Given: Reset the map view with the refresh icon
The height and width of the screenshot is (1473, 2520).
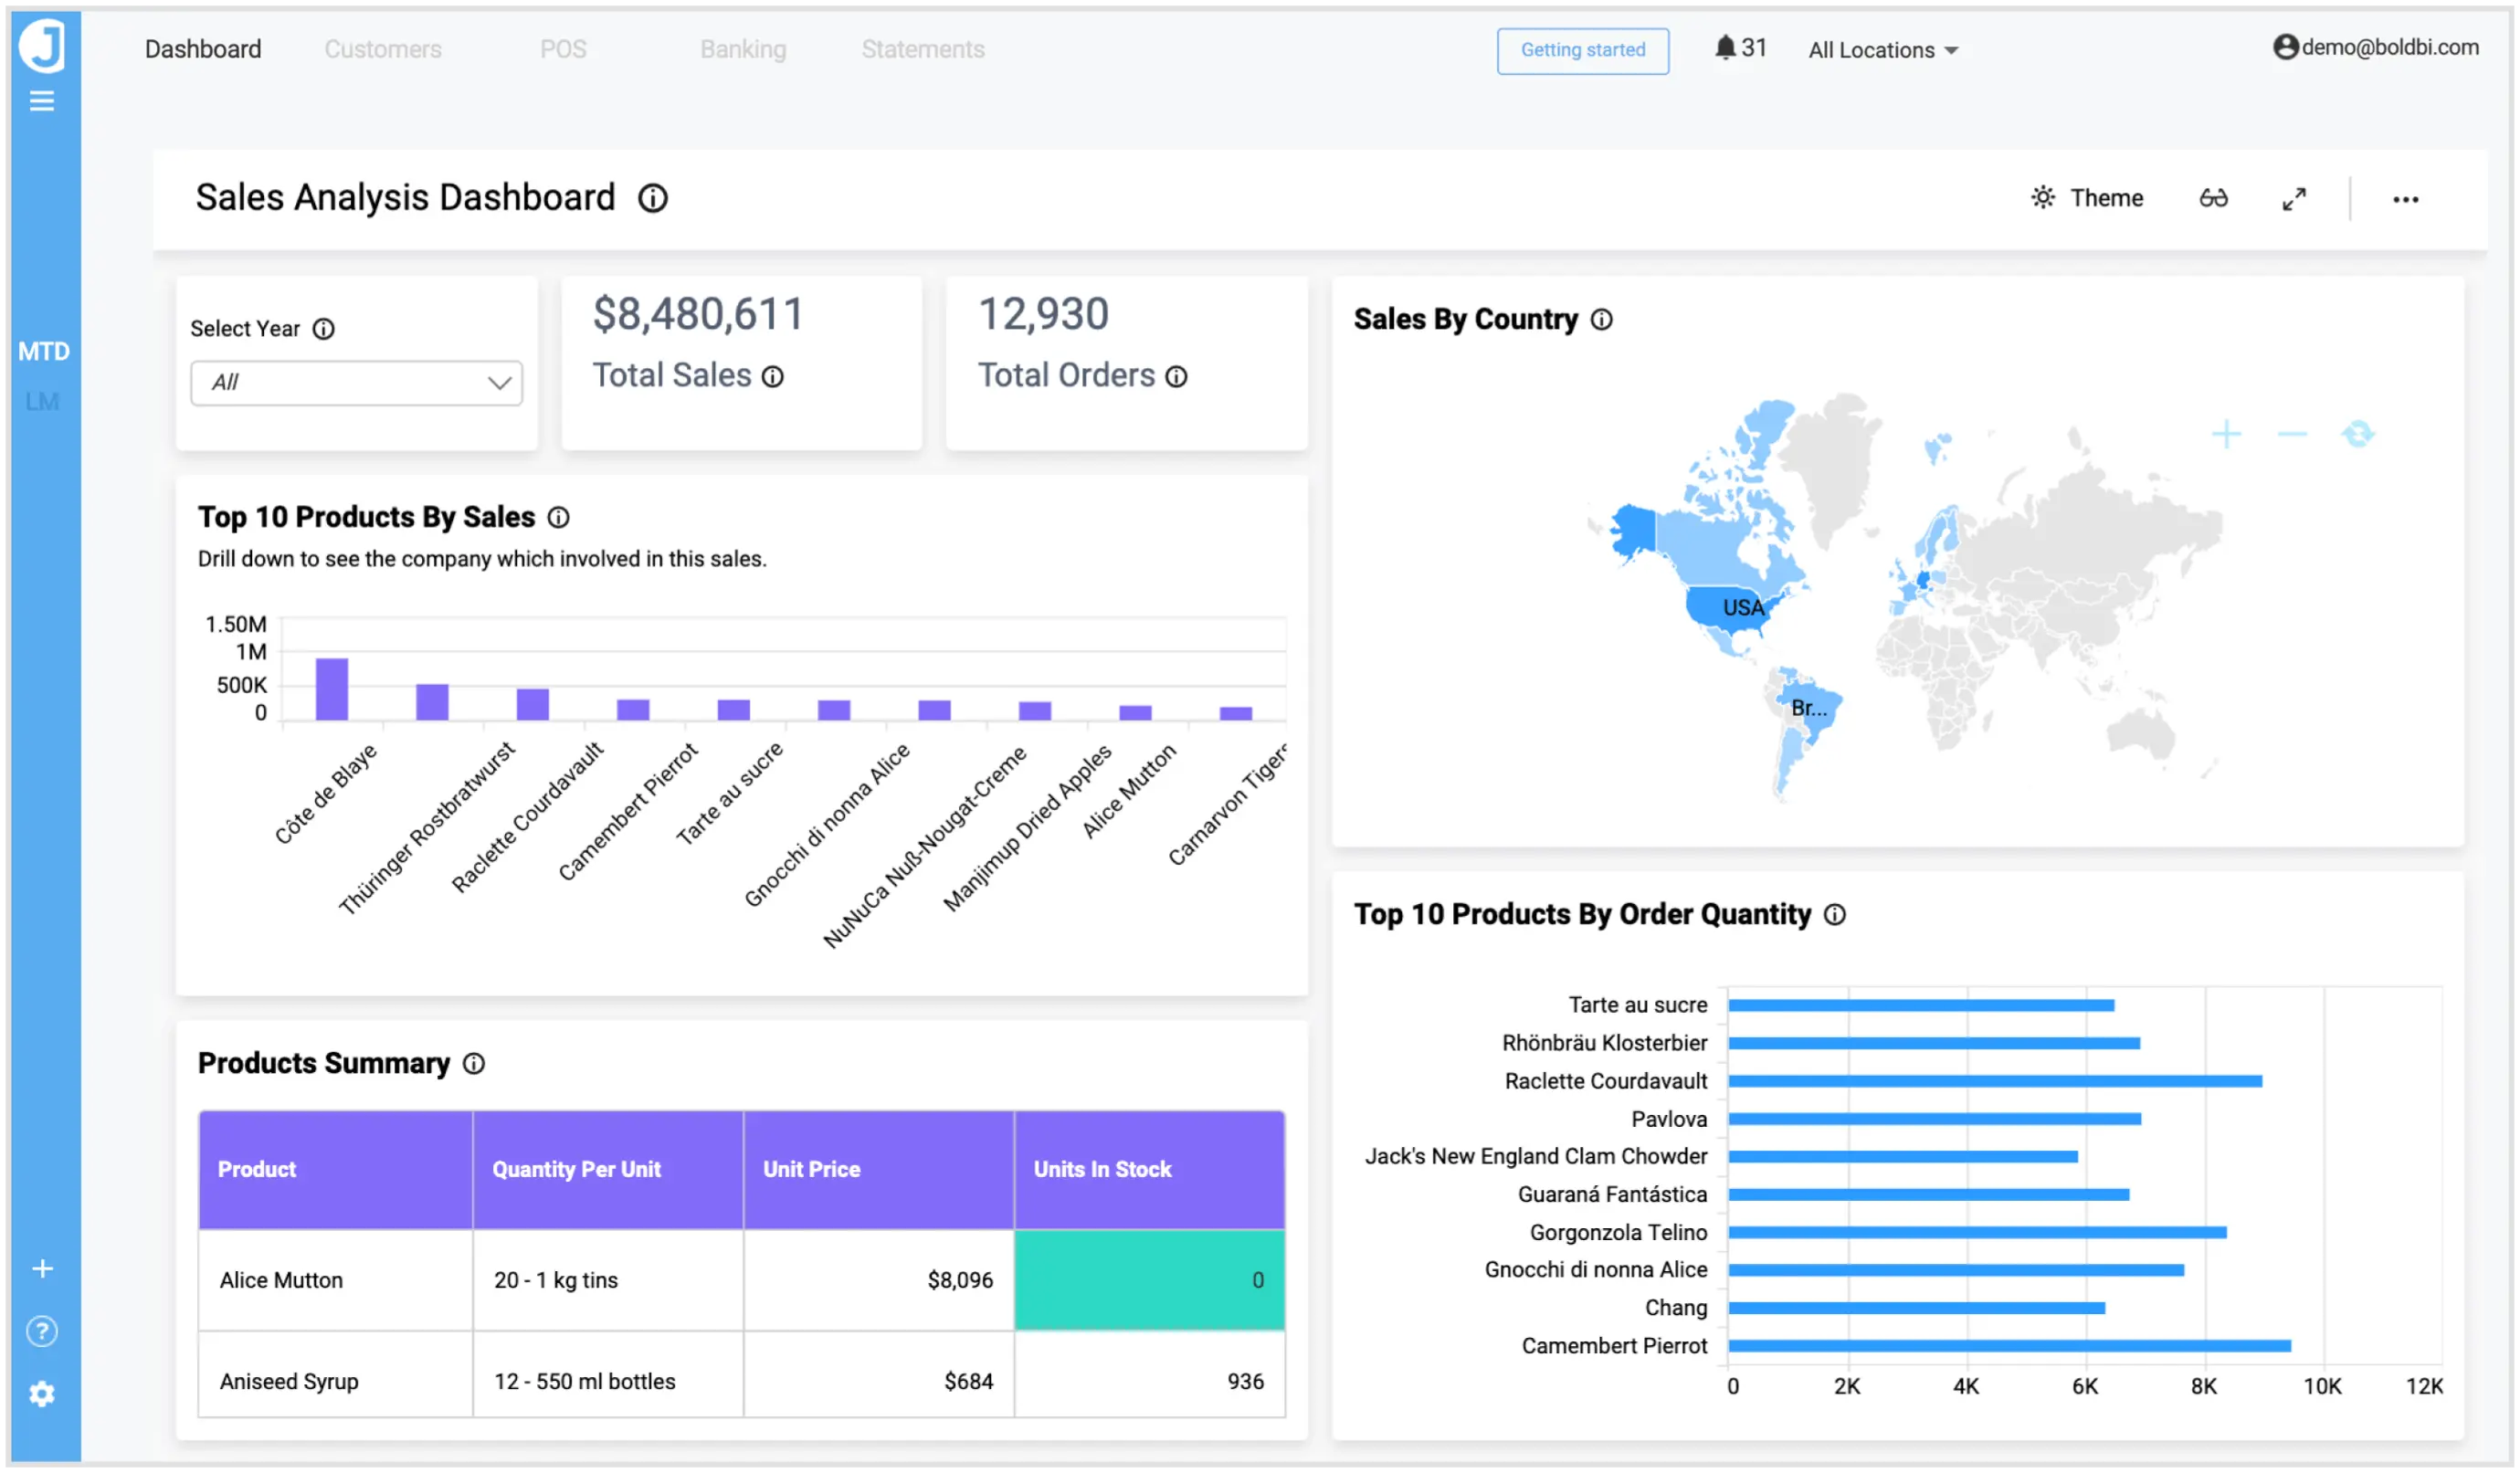Looking at the screenshot, I should pos(2357,434).
